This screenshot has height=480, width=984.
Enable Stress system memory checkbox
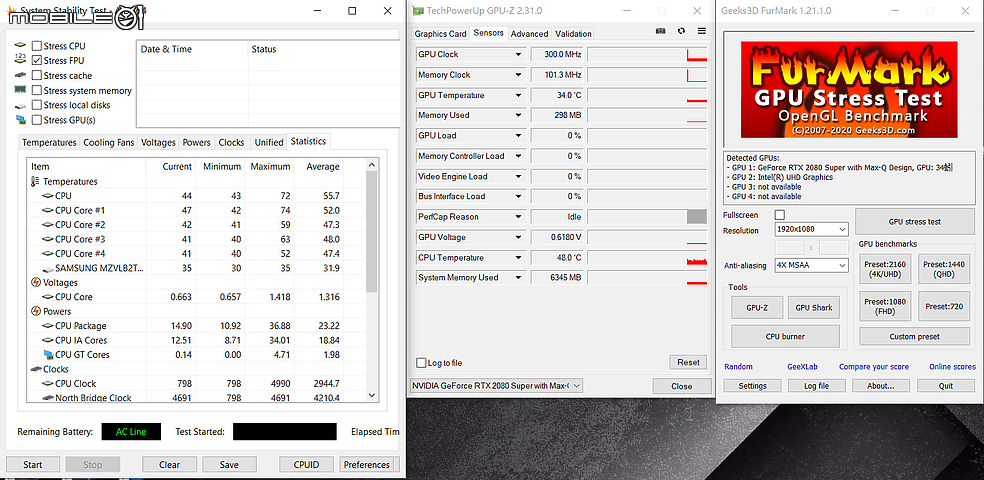[37, 90]
